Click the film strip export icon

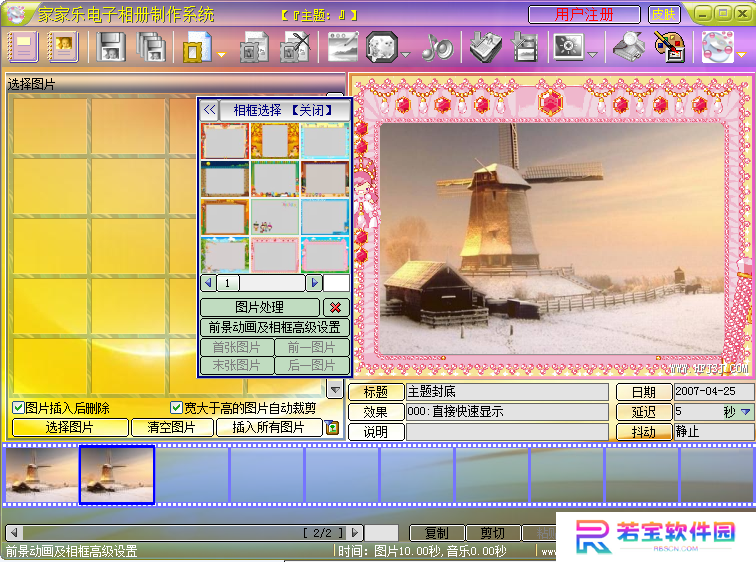coord(526,47)
